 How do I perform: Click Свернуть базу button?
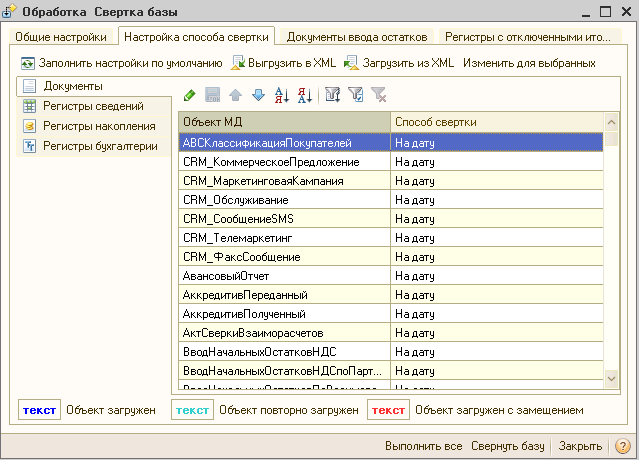click(510, 445)
